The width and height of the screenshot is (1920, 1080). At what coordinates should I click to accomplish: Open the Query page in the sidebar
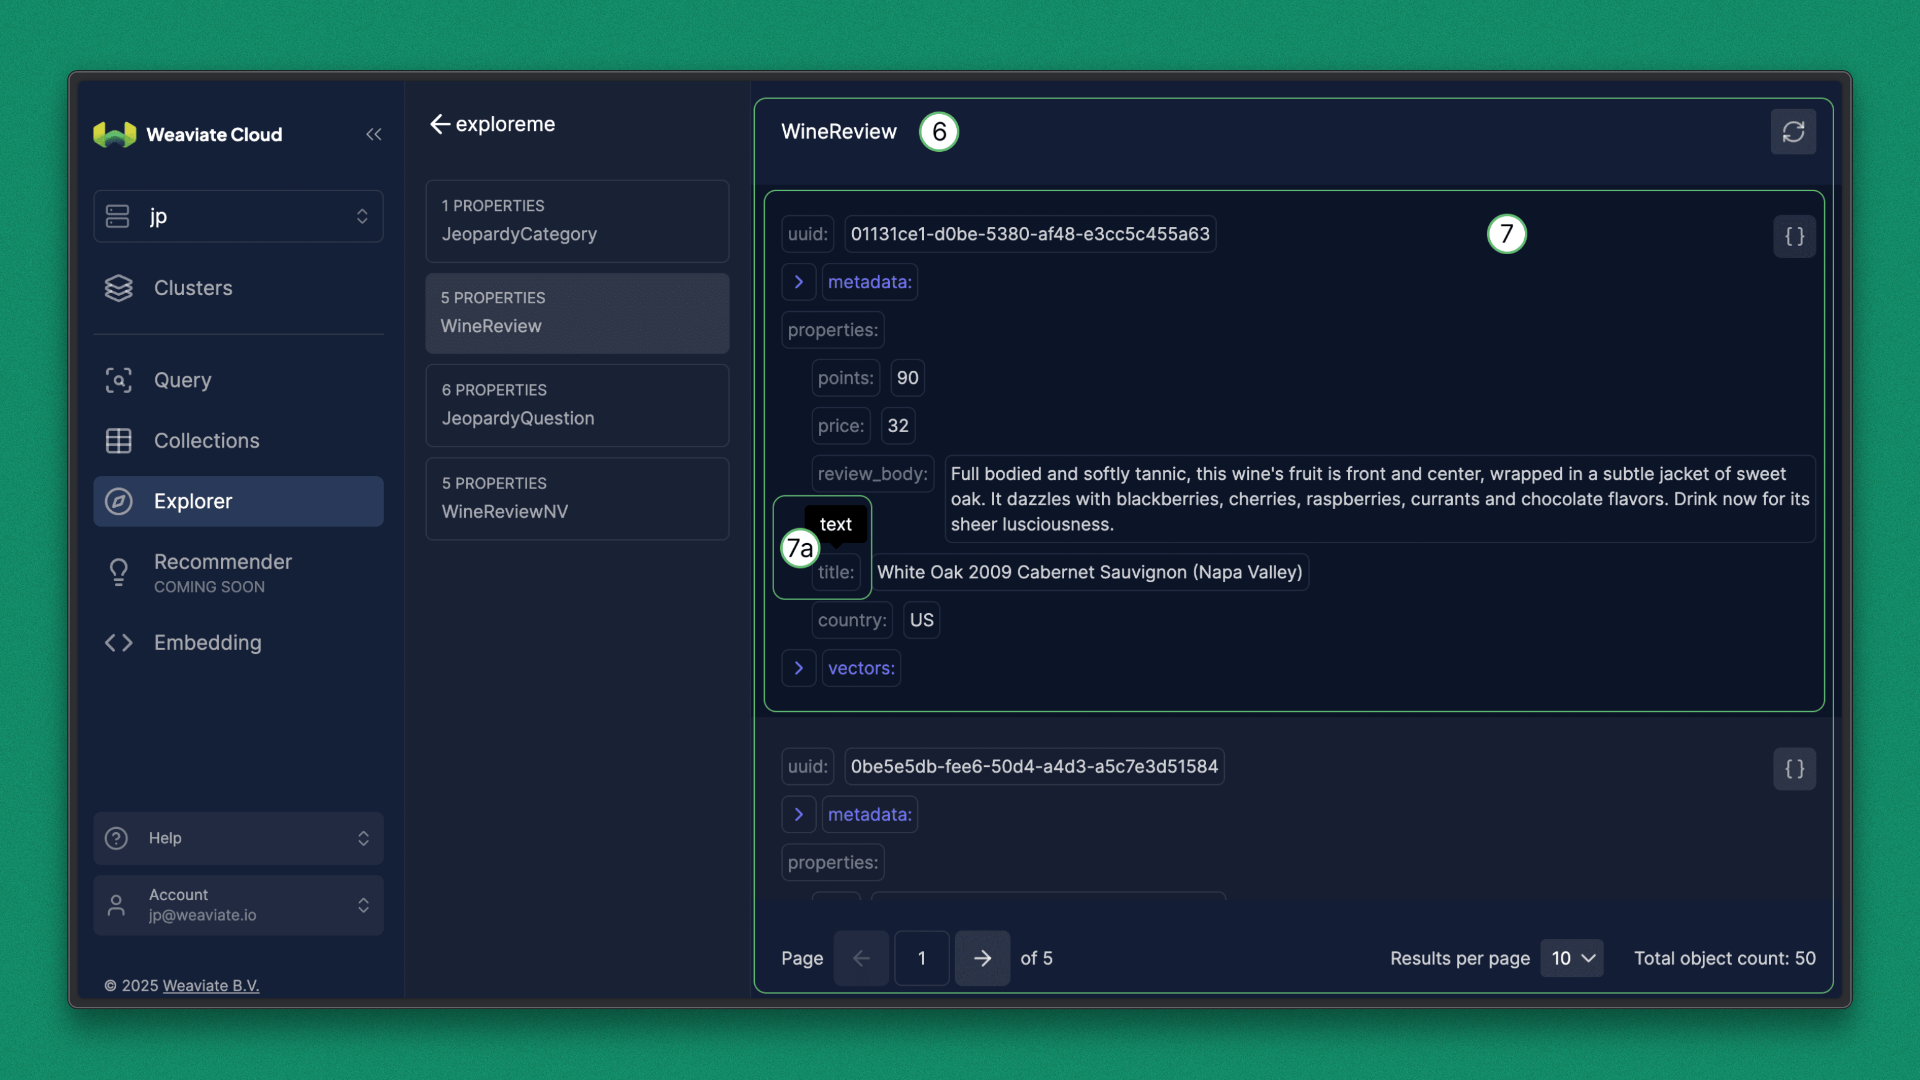tap(182, 380)
